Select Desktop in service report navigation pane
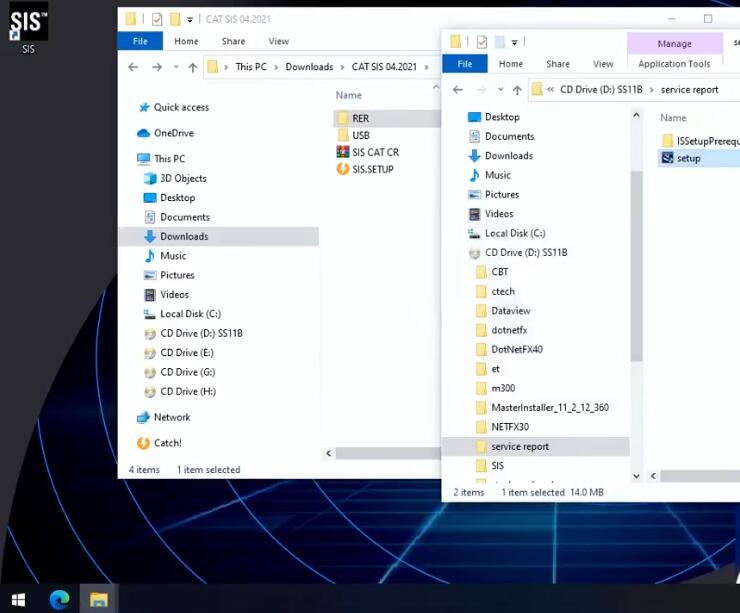 coord(494,117)
